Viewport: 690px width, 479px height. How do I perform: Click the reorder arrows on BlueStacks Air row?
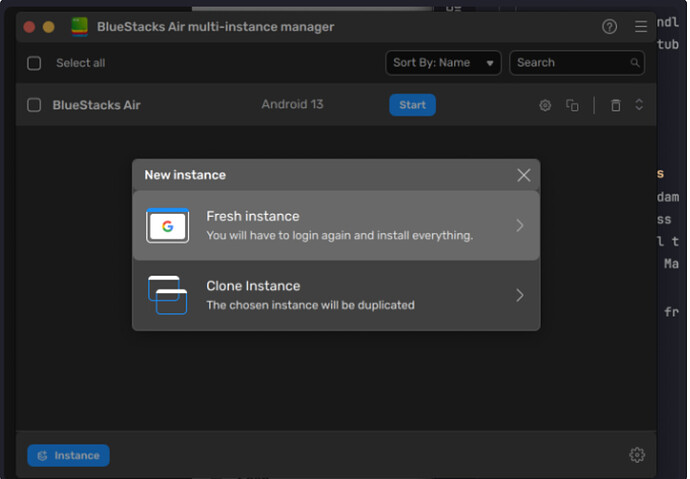pyautogui.click(x=639, y=105)
